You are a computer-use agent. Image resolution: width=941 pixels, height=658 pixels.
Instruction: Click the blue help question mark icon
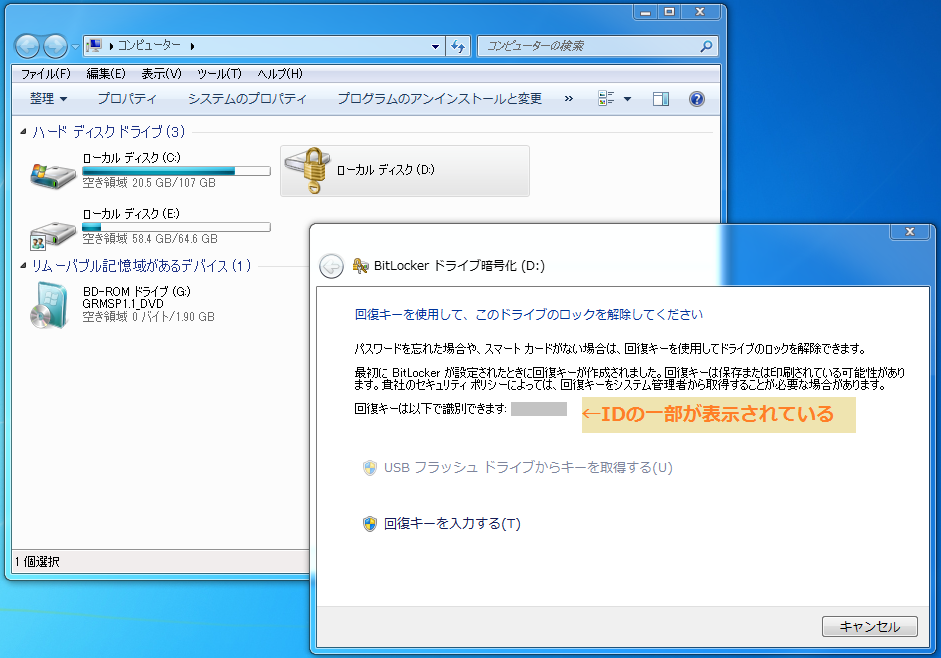(x=697, y=99)
